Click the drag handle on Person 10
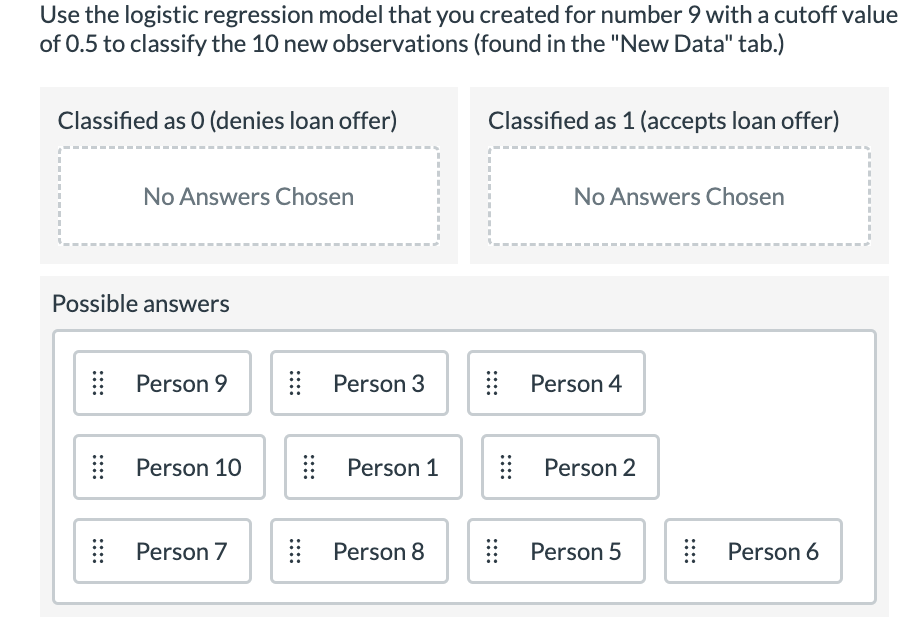This screenshot has width=916, height=634. [97, 467]
